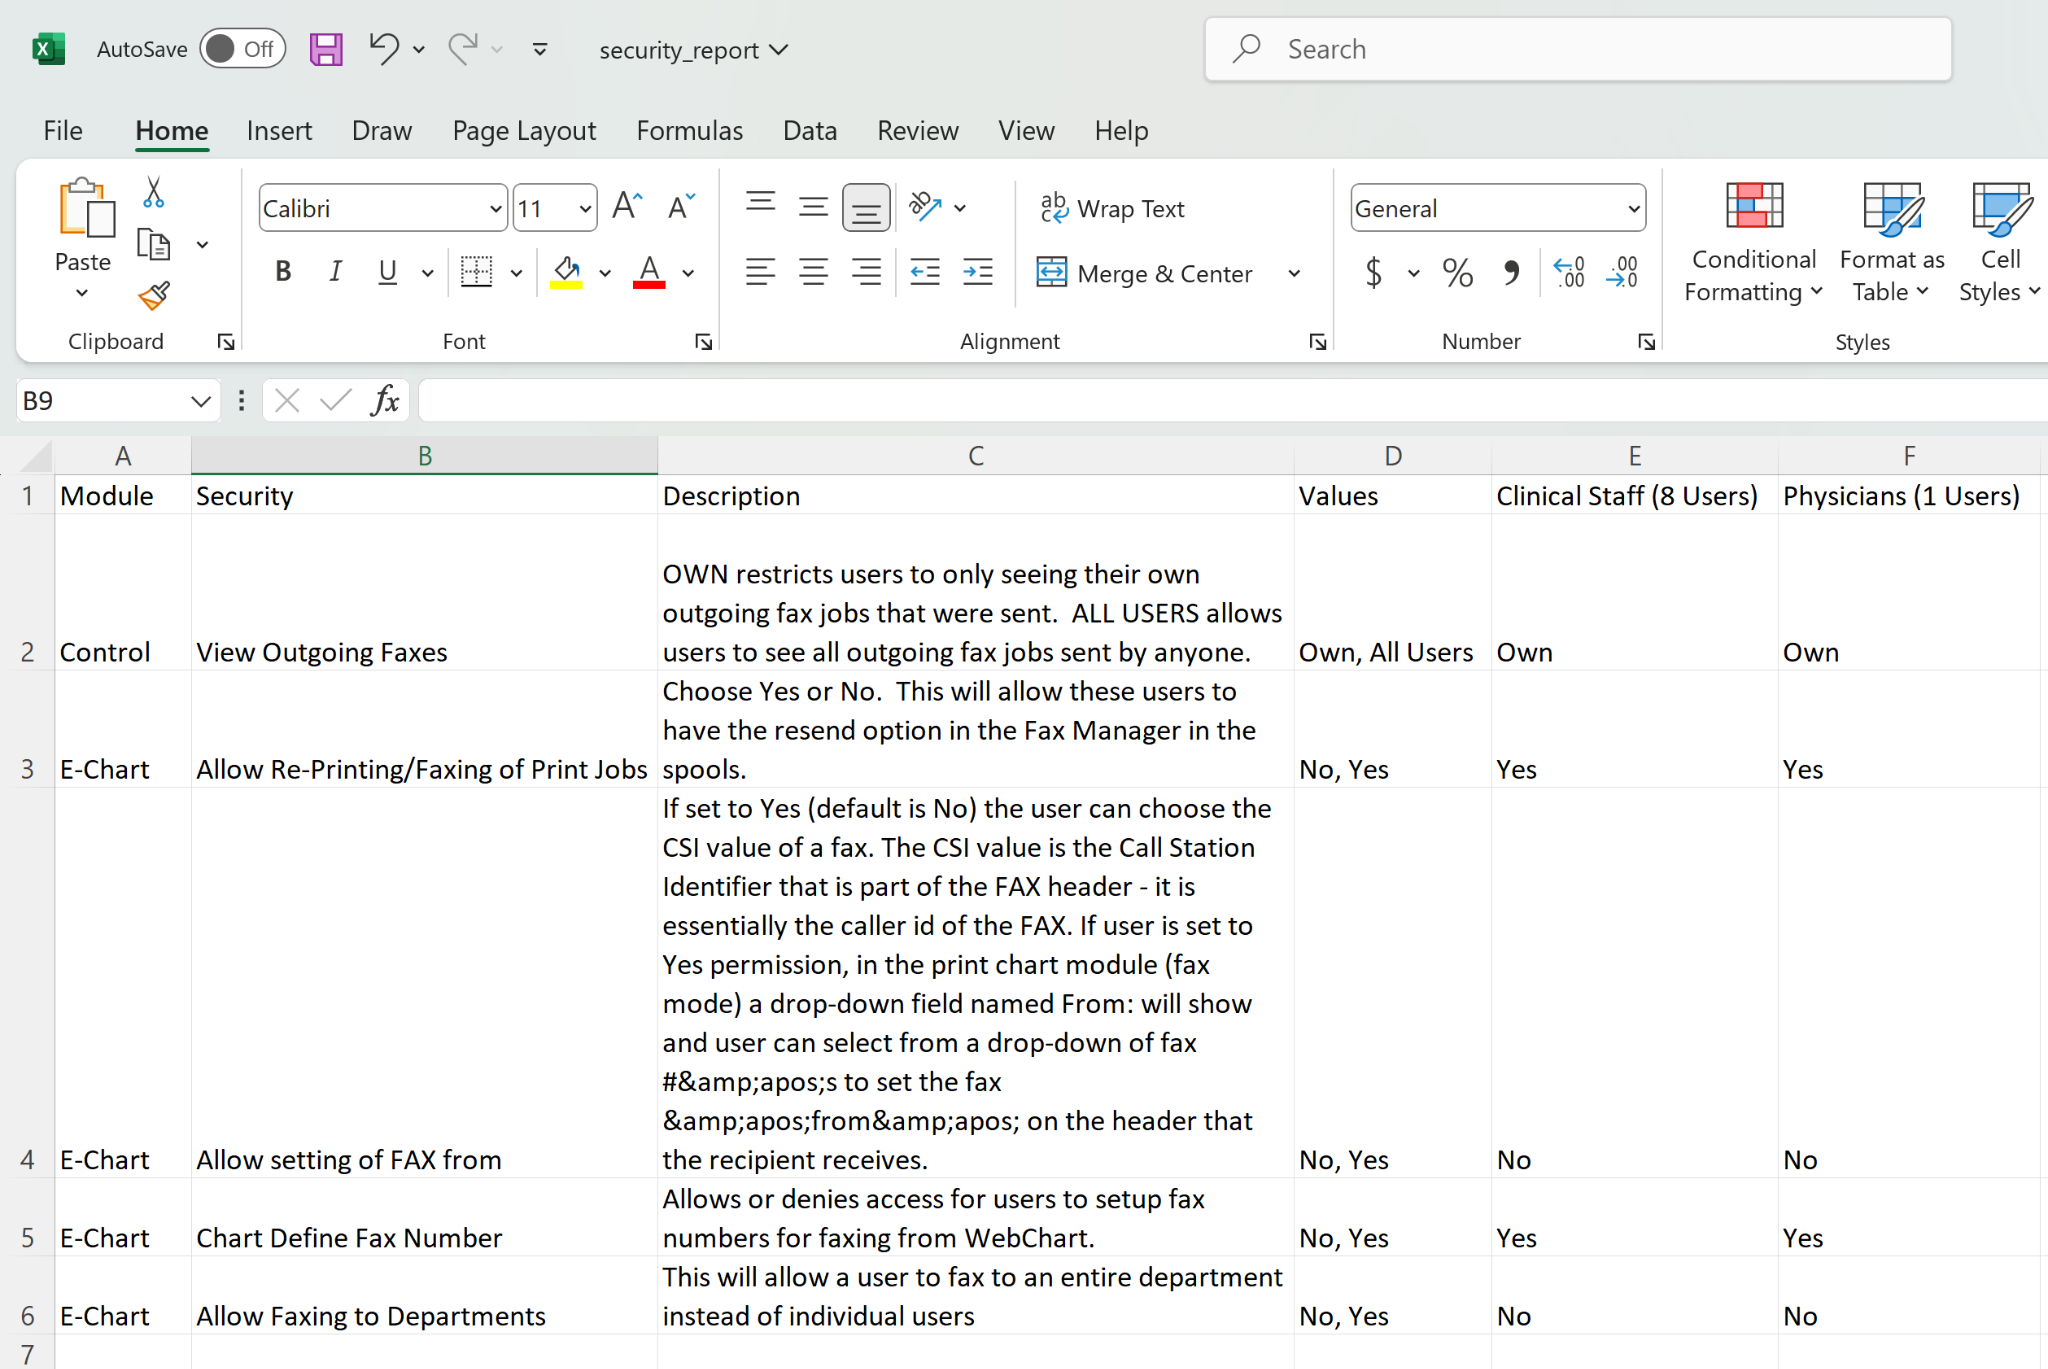Click the Wrap Text button

[1112, 208]
